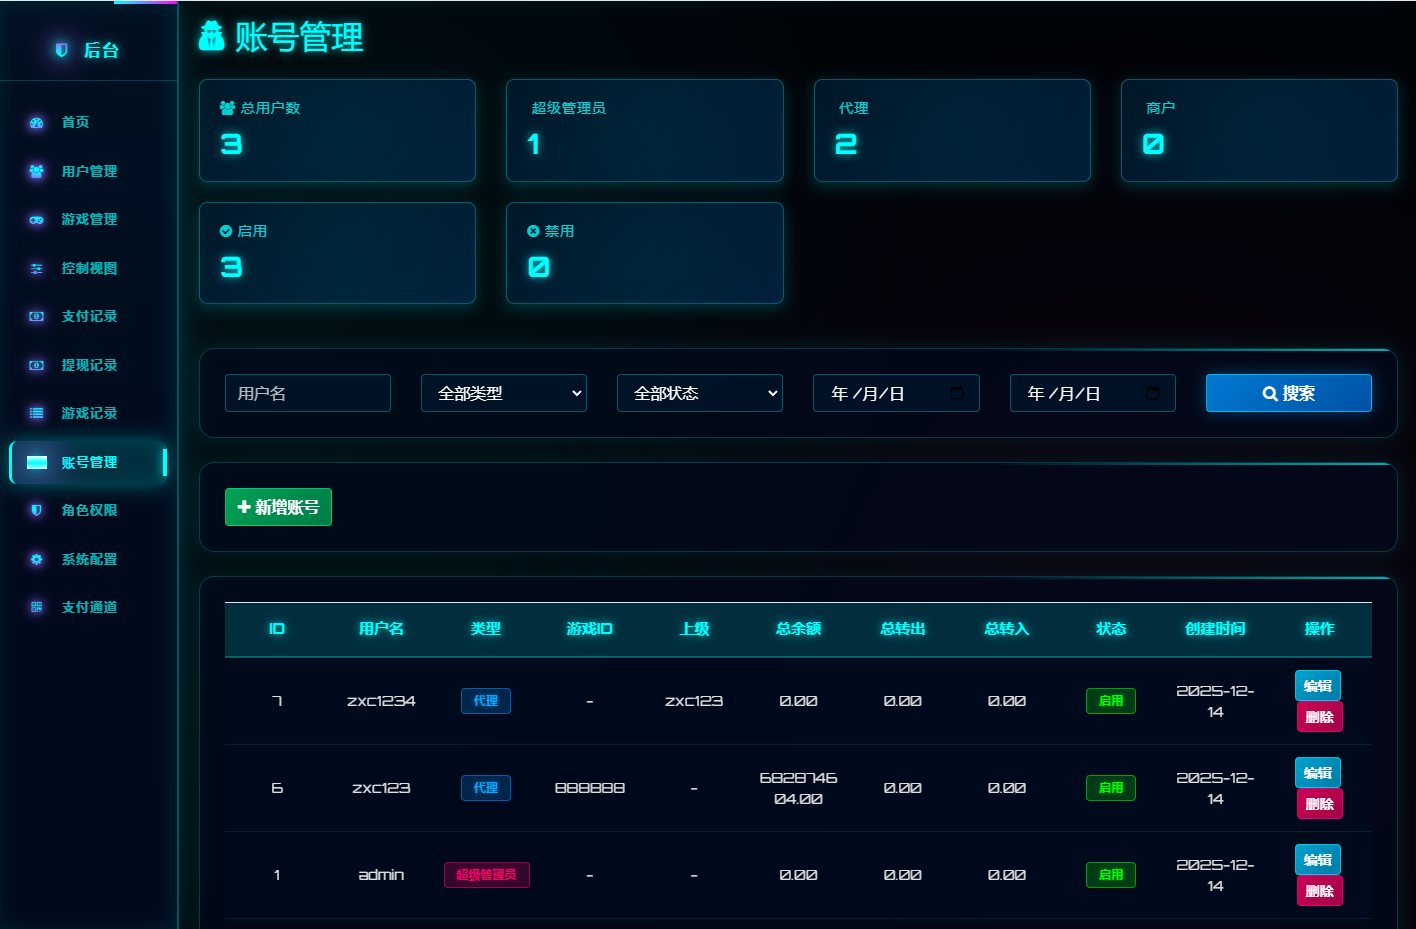The image size is (1416, 929).
Task: Click the 用户名 search input field
Action: 308,393
